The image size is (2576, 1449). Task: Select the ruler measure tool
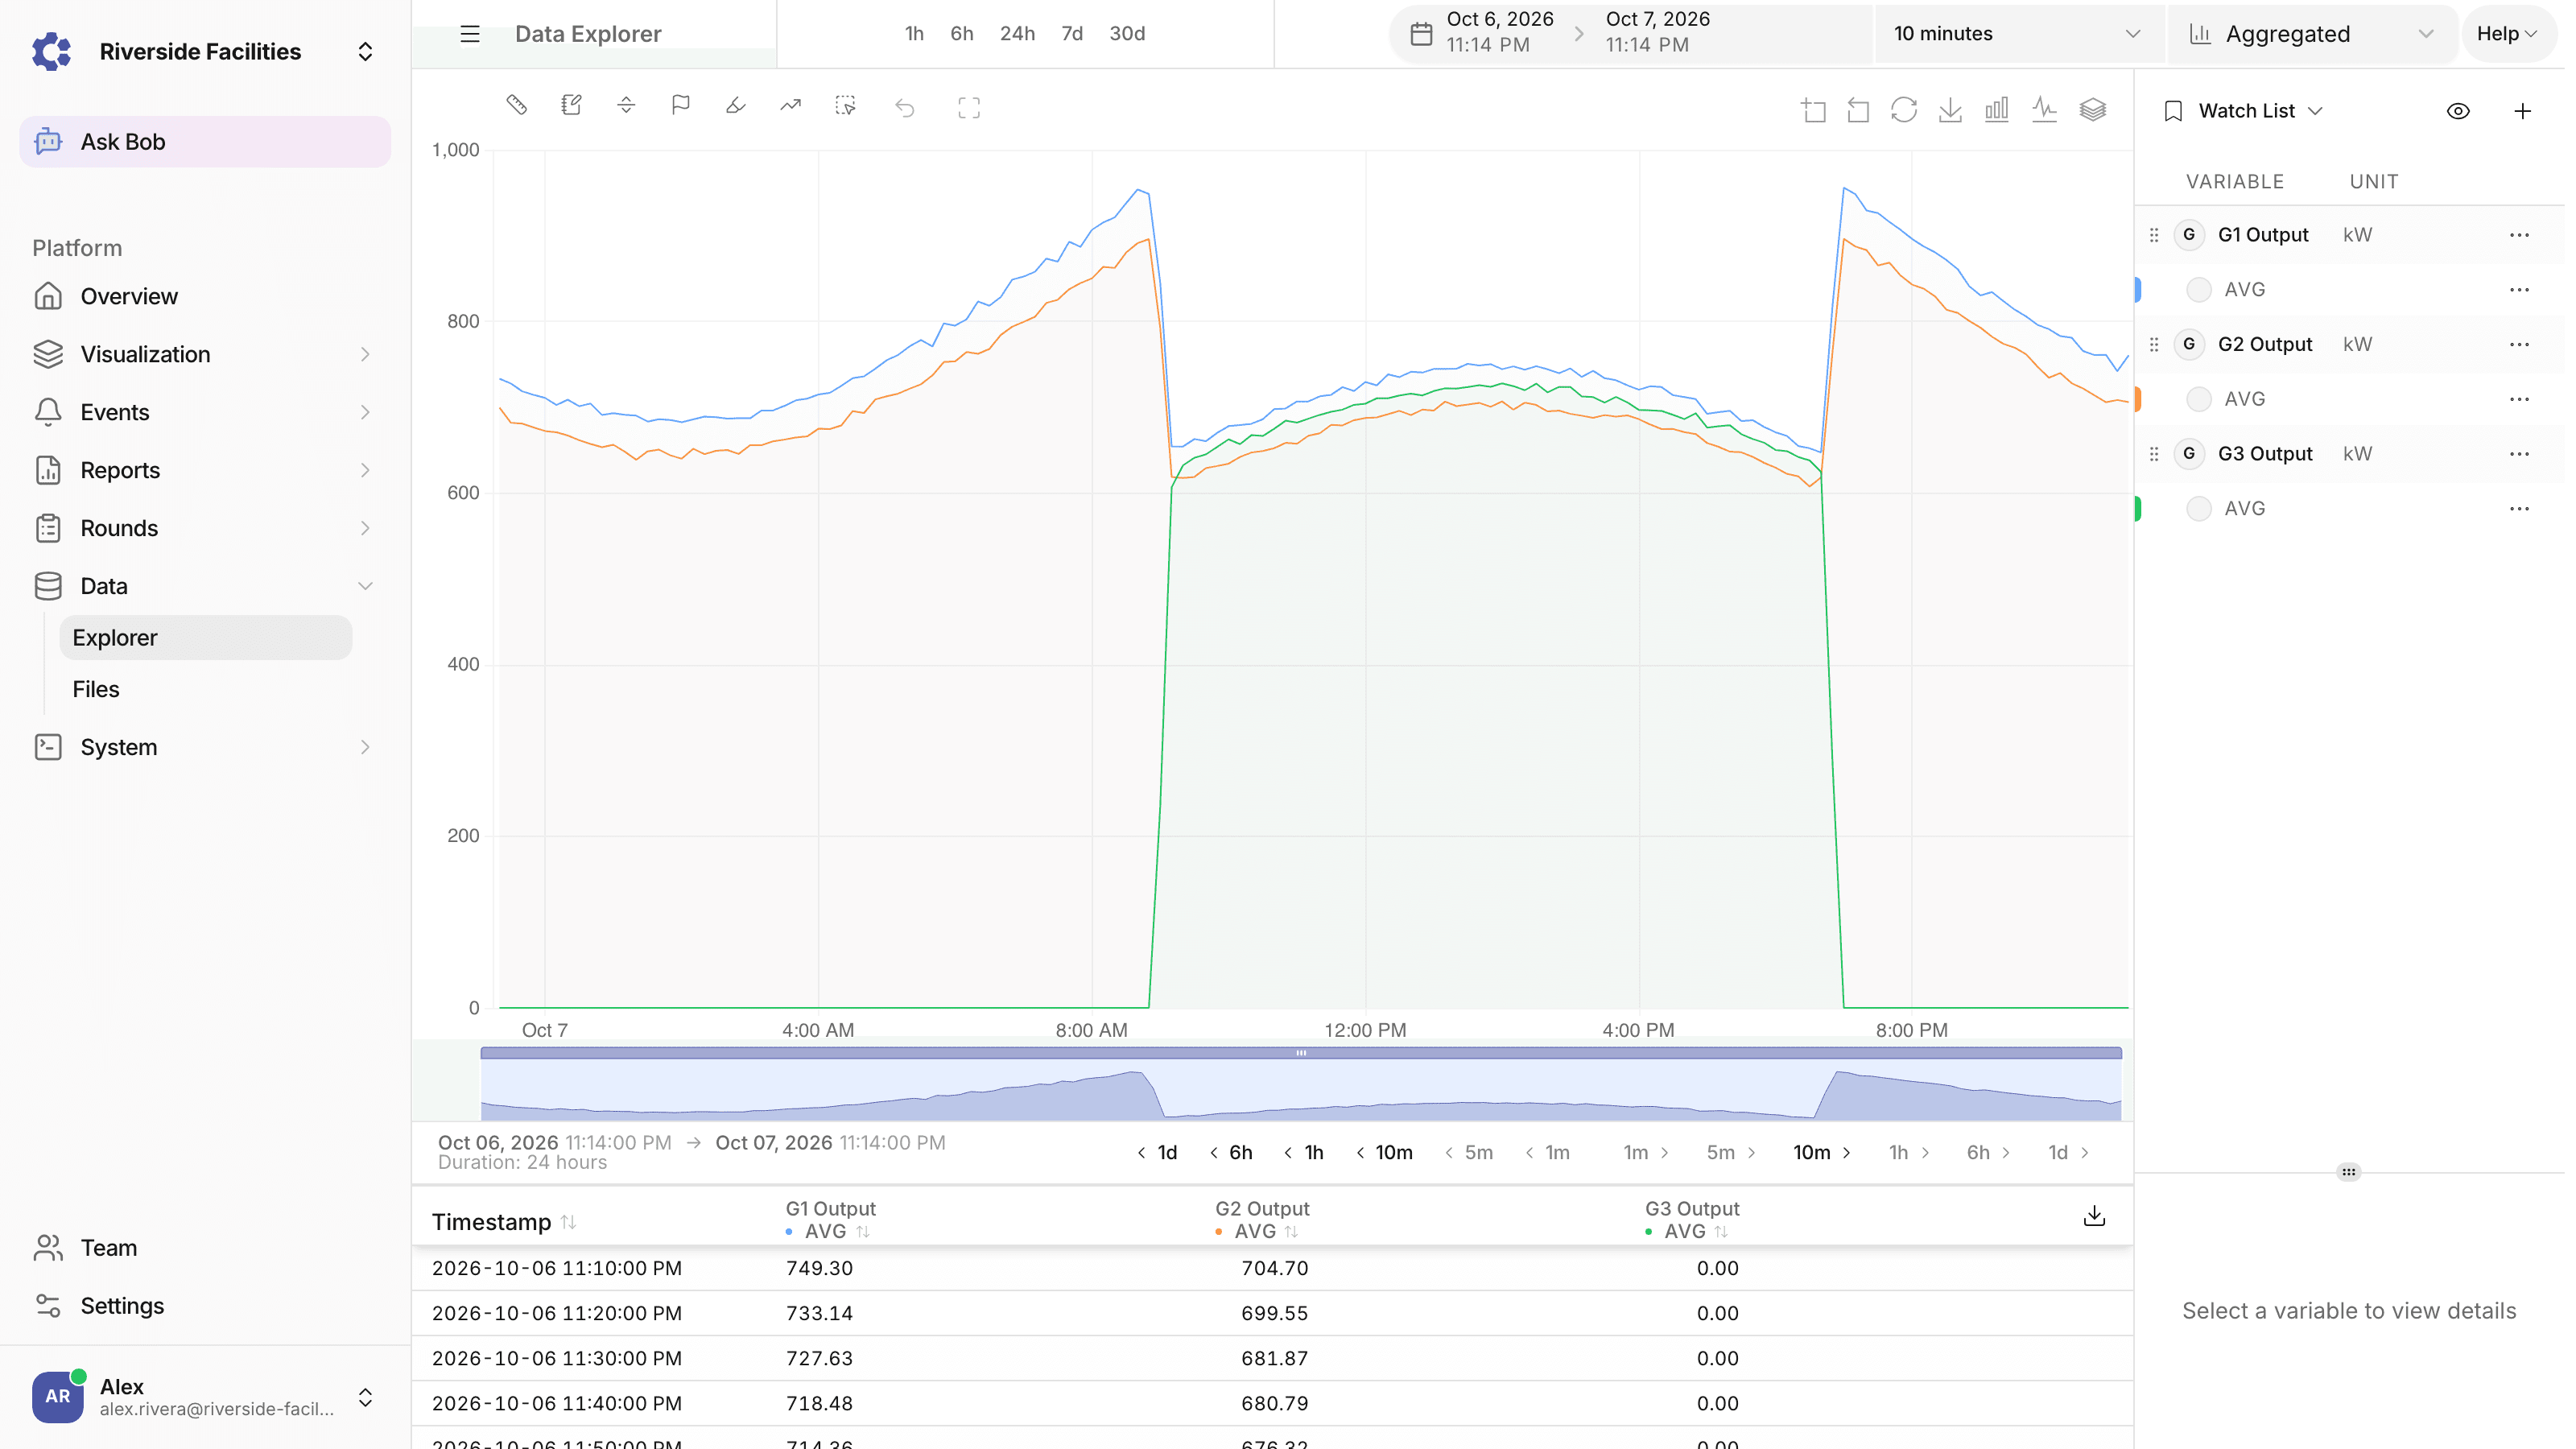point(516,105)
